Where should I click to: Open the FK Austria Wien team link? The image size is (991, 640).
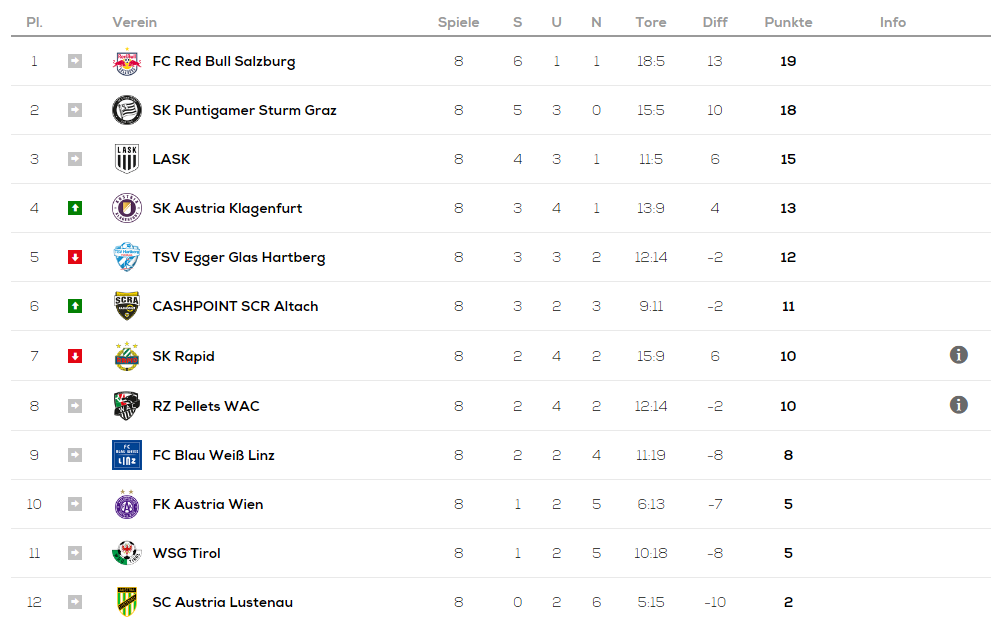207,504
